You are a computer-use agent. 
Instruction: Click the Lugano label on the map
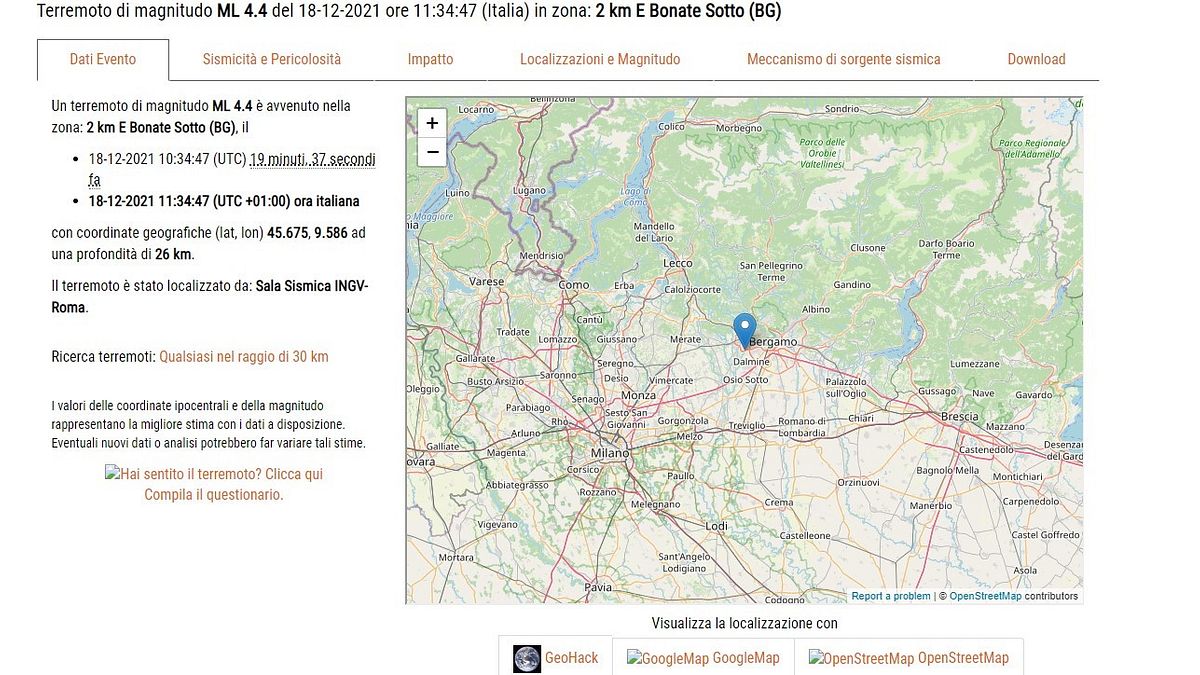point(529,190)
